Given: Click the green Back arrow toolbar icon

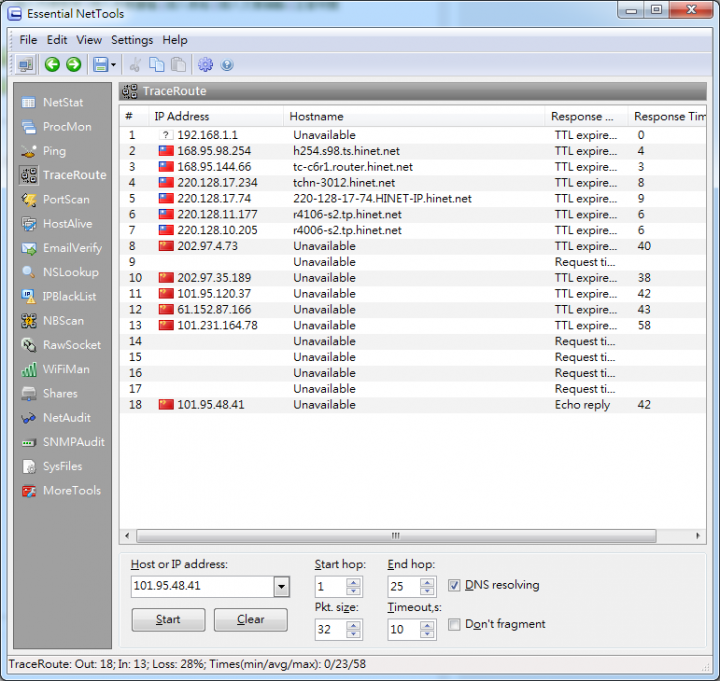Looking at the screenshot, I should tap(52, 64).
